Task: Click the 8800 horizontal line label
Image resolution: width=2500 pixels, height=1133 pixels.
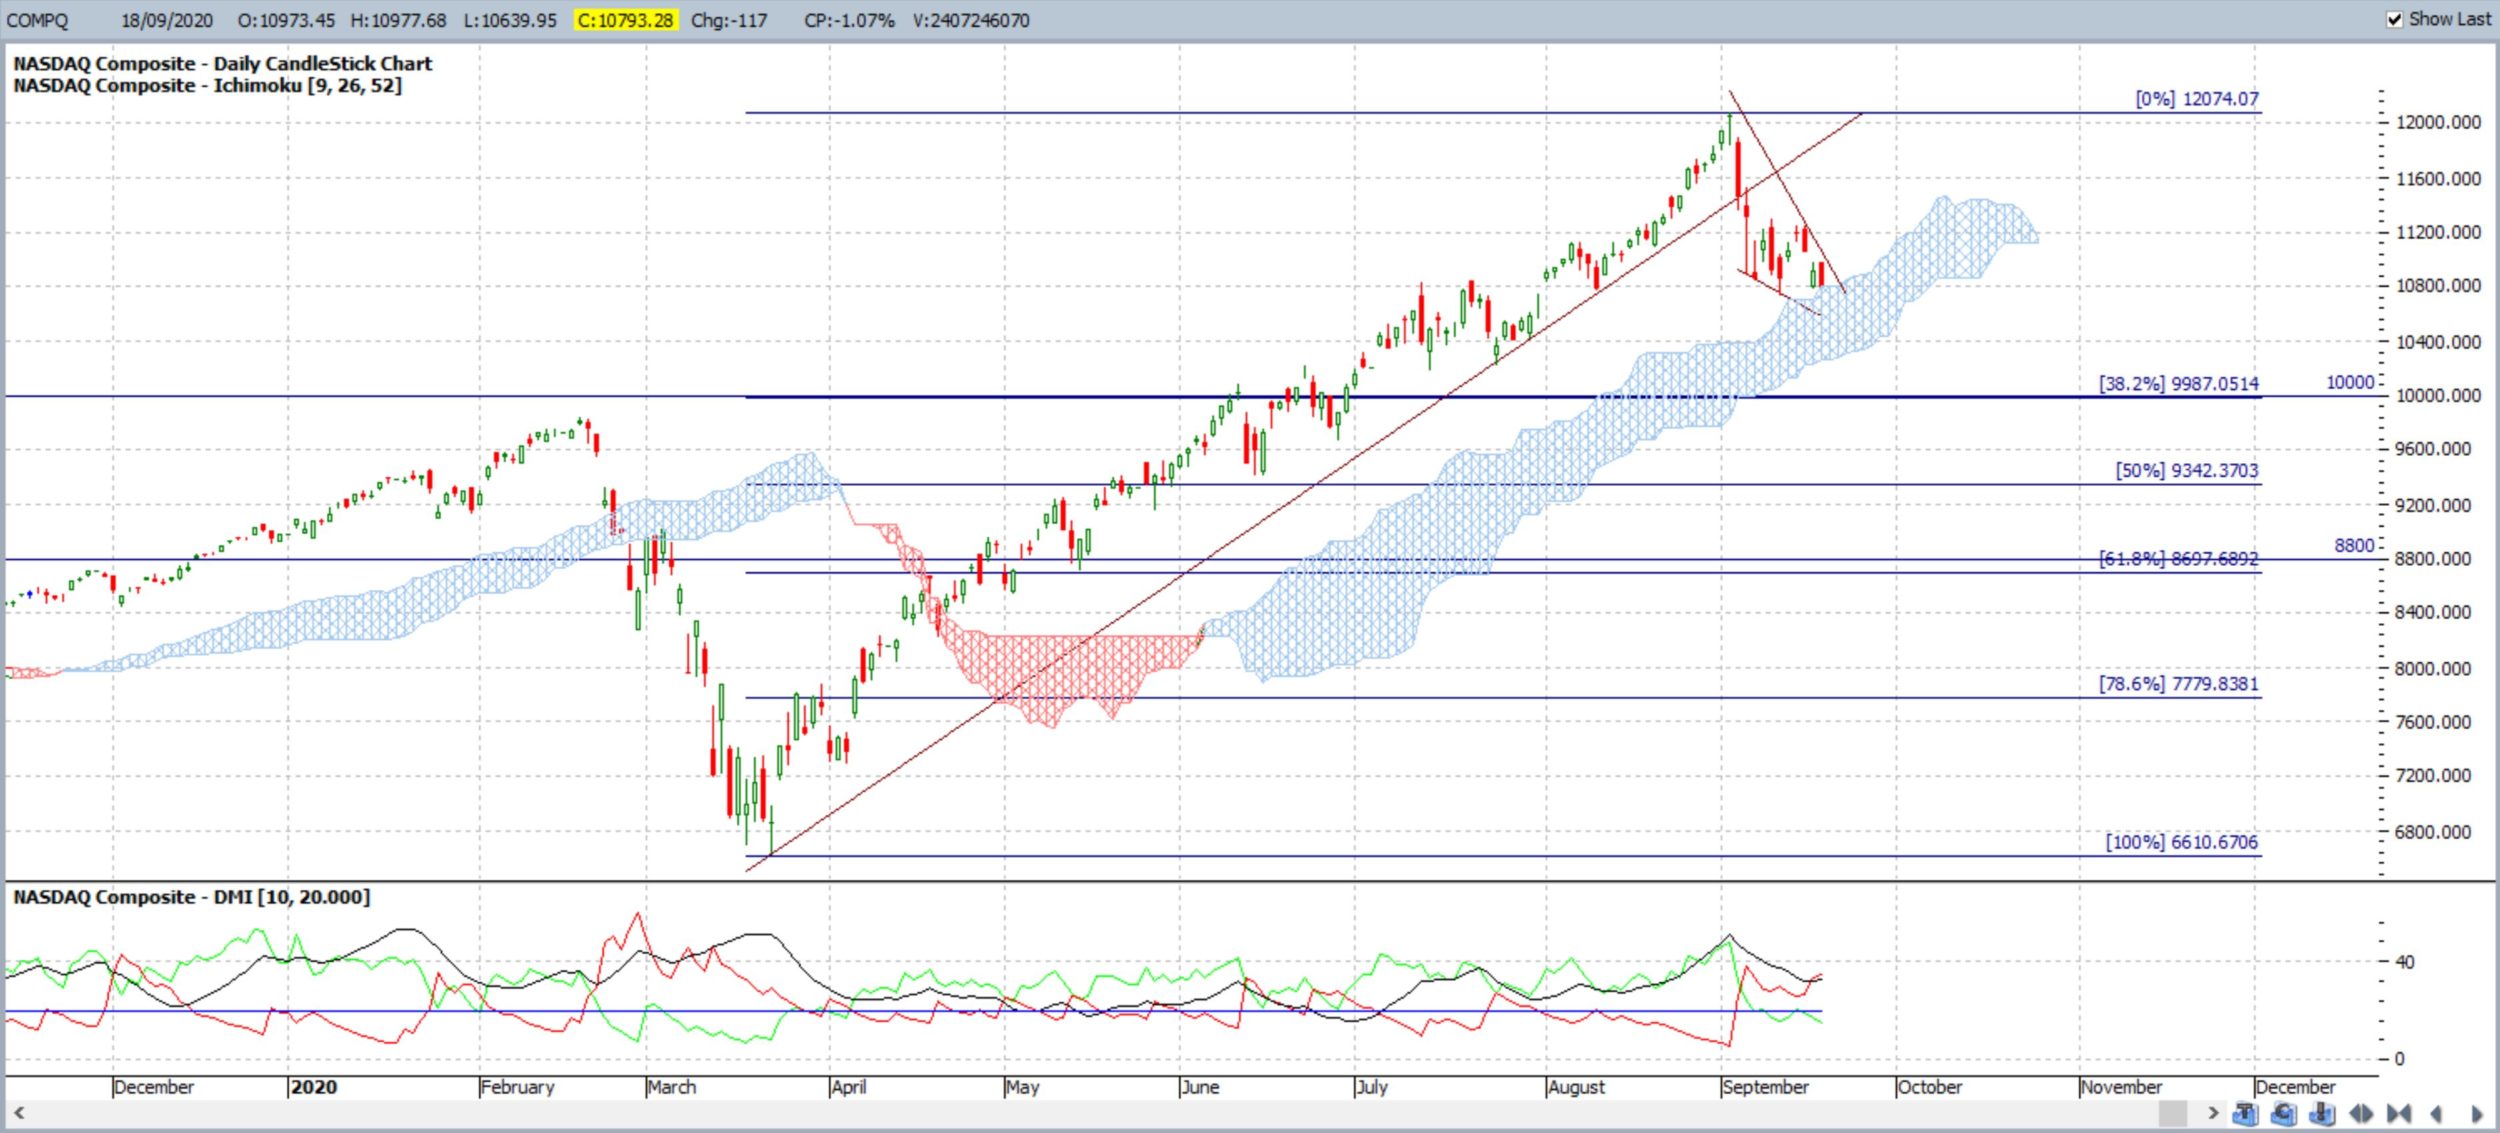Action: pyautogui.click(x=2353, y=546)
